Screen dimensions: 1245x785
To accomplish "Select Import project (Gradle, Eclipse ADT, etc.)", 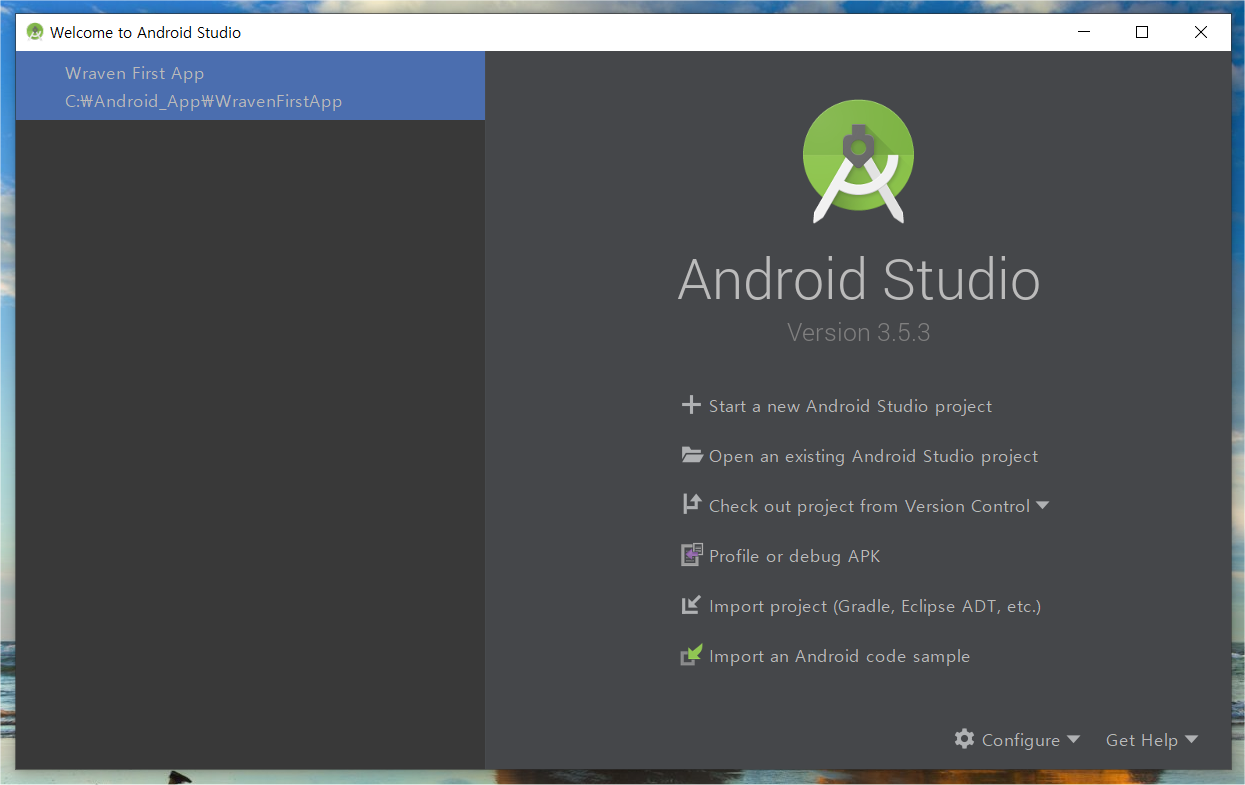I will 875,606.
